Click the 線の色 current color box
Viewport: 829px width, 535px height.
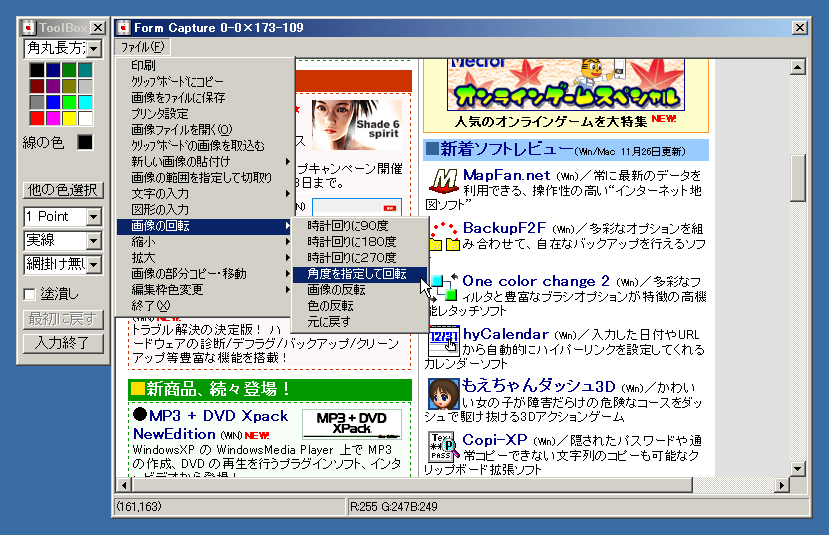click(x=85, y=142)
